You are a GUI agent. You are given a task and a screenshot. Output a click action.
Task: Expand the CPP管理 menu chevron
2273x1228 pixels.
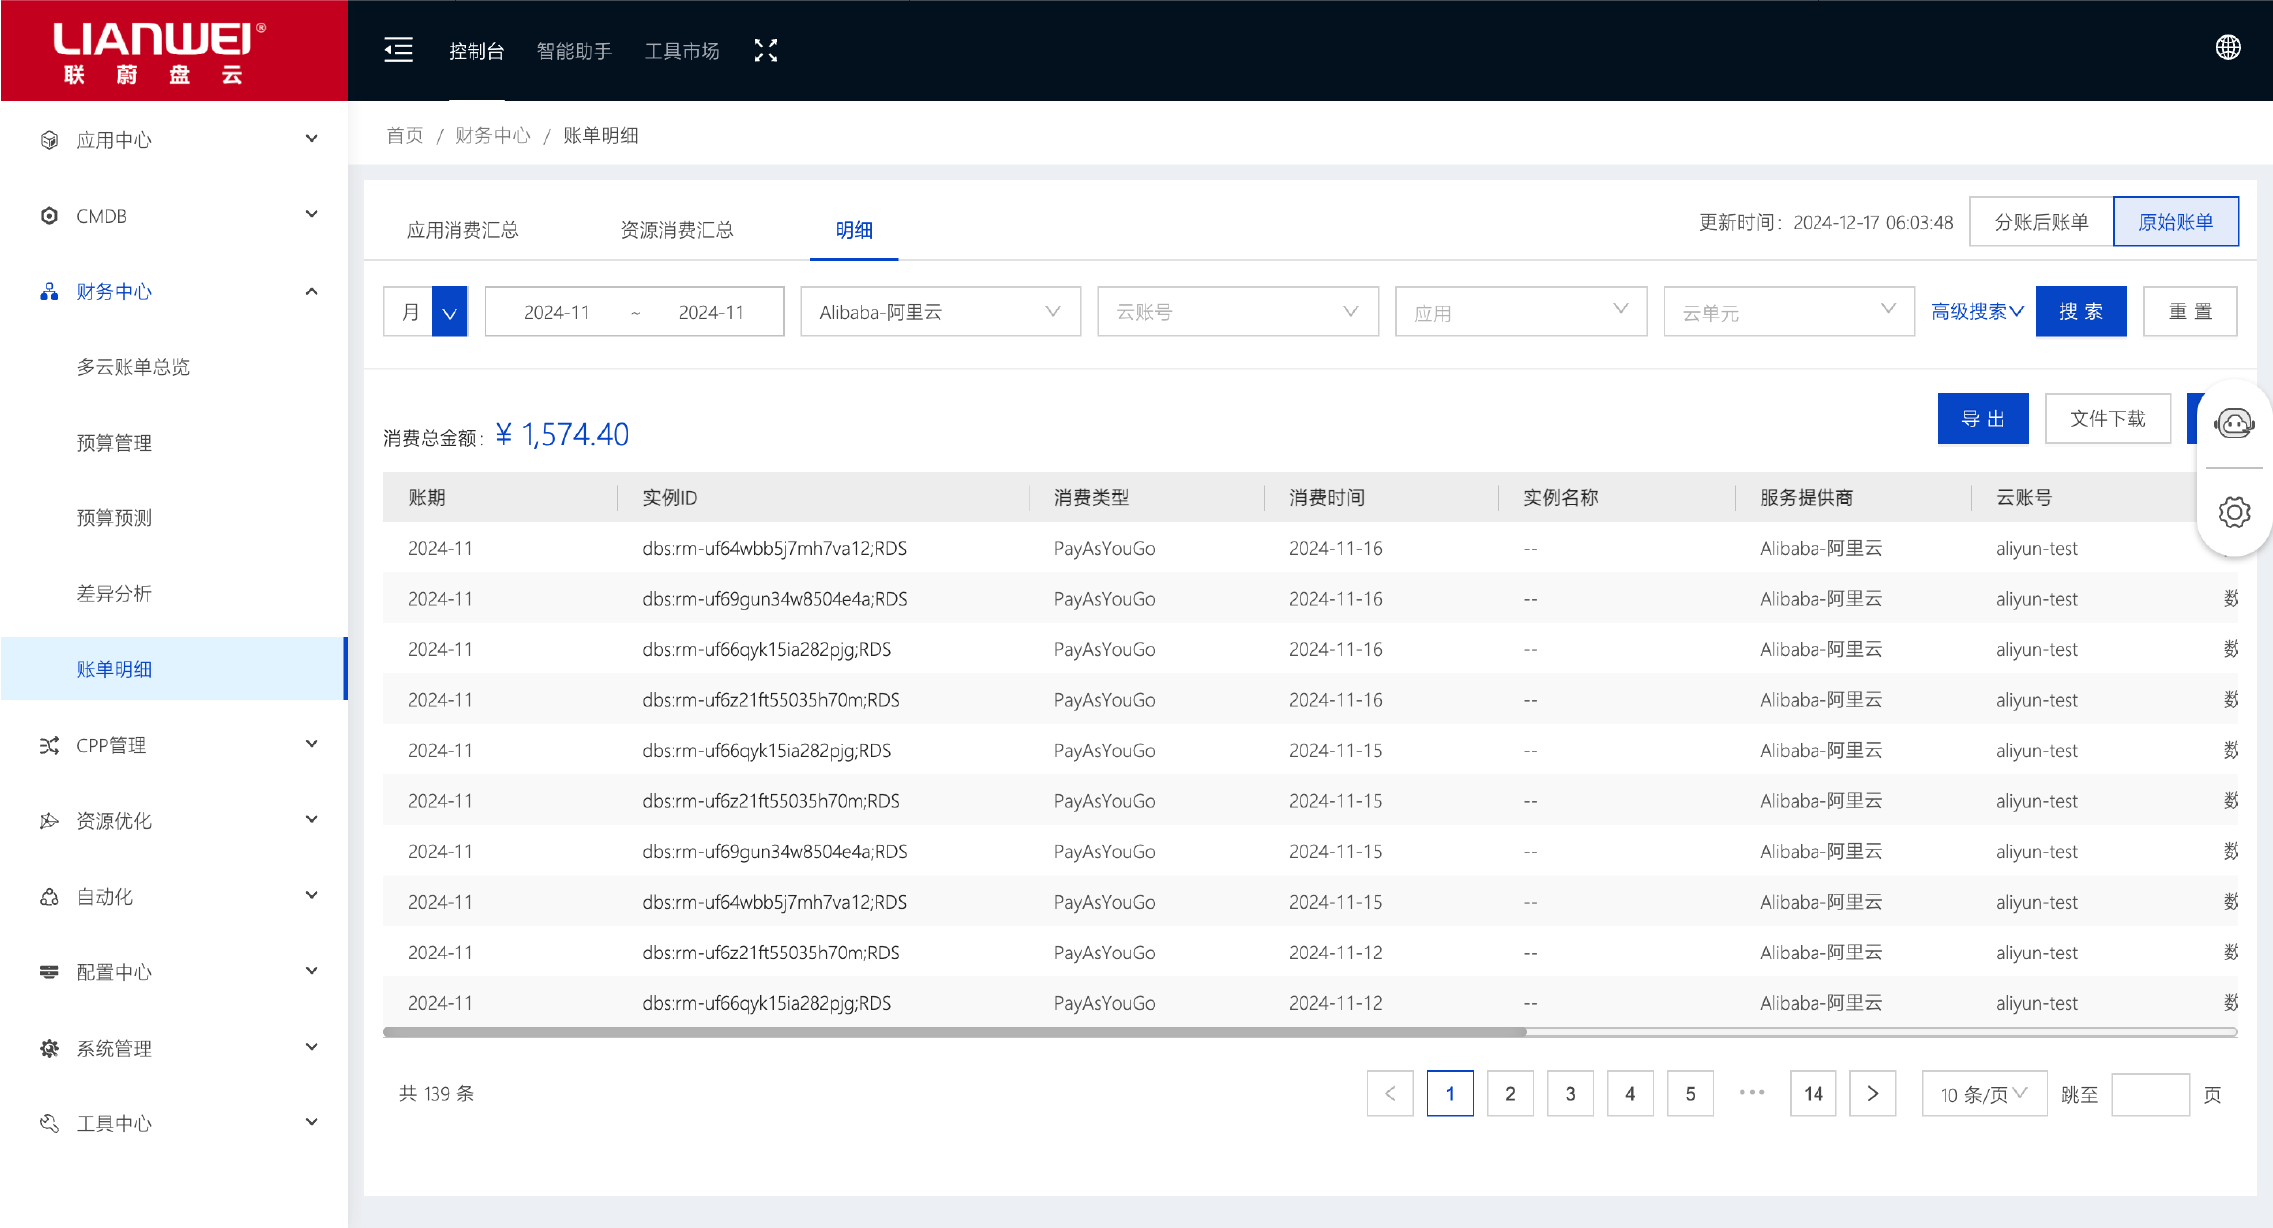click(x=312, y=744)
